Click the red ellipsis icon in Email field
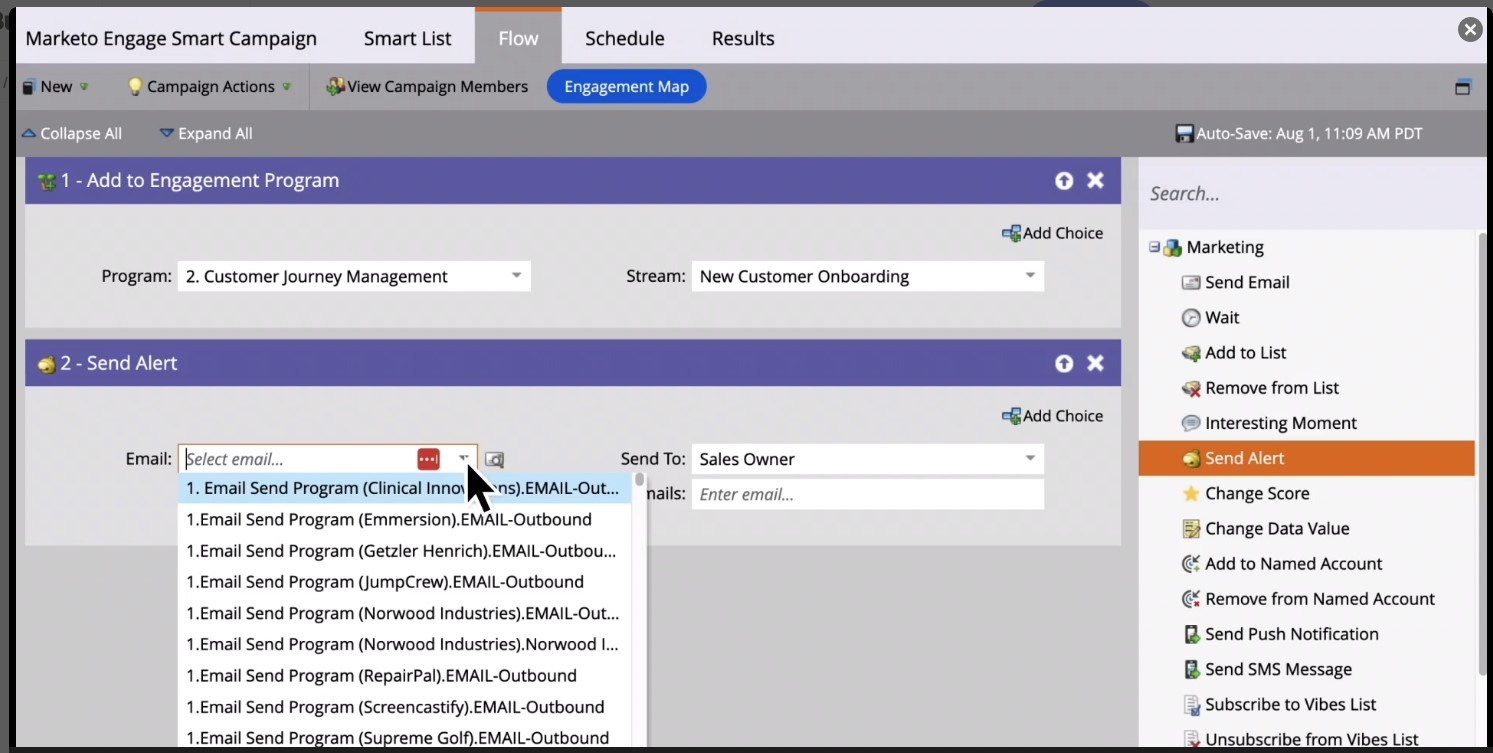Viewport: 1493px width, 753px height. [x=428, y=460]
